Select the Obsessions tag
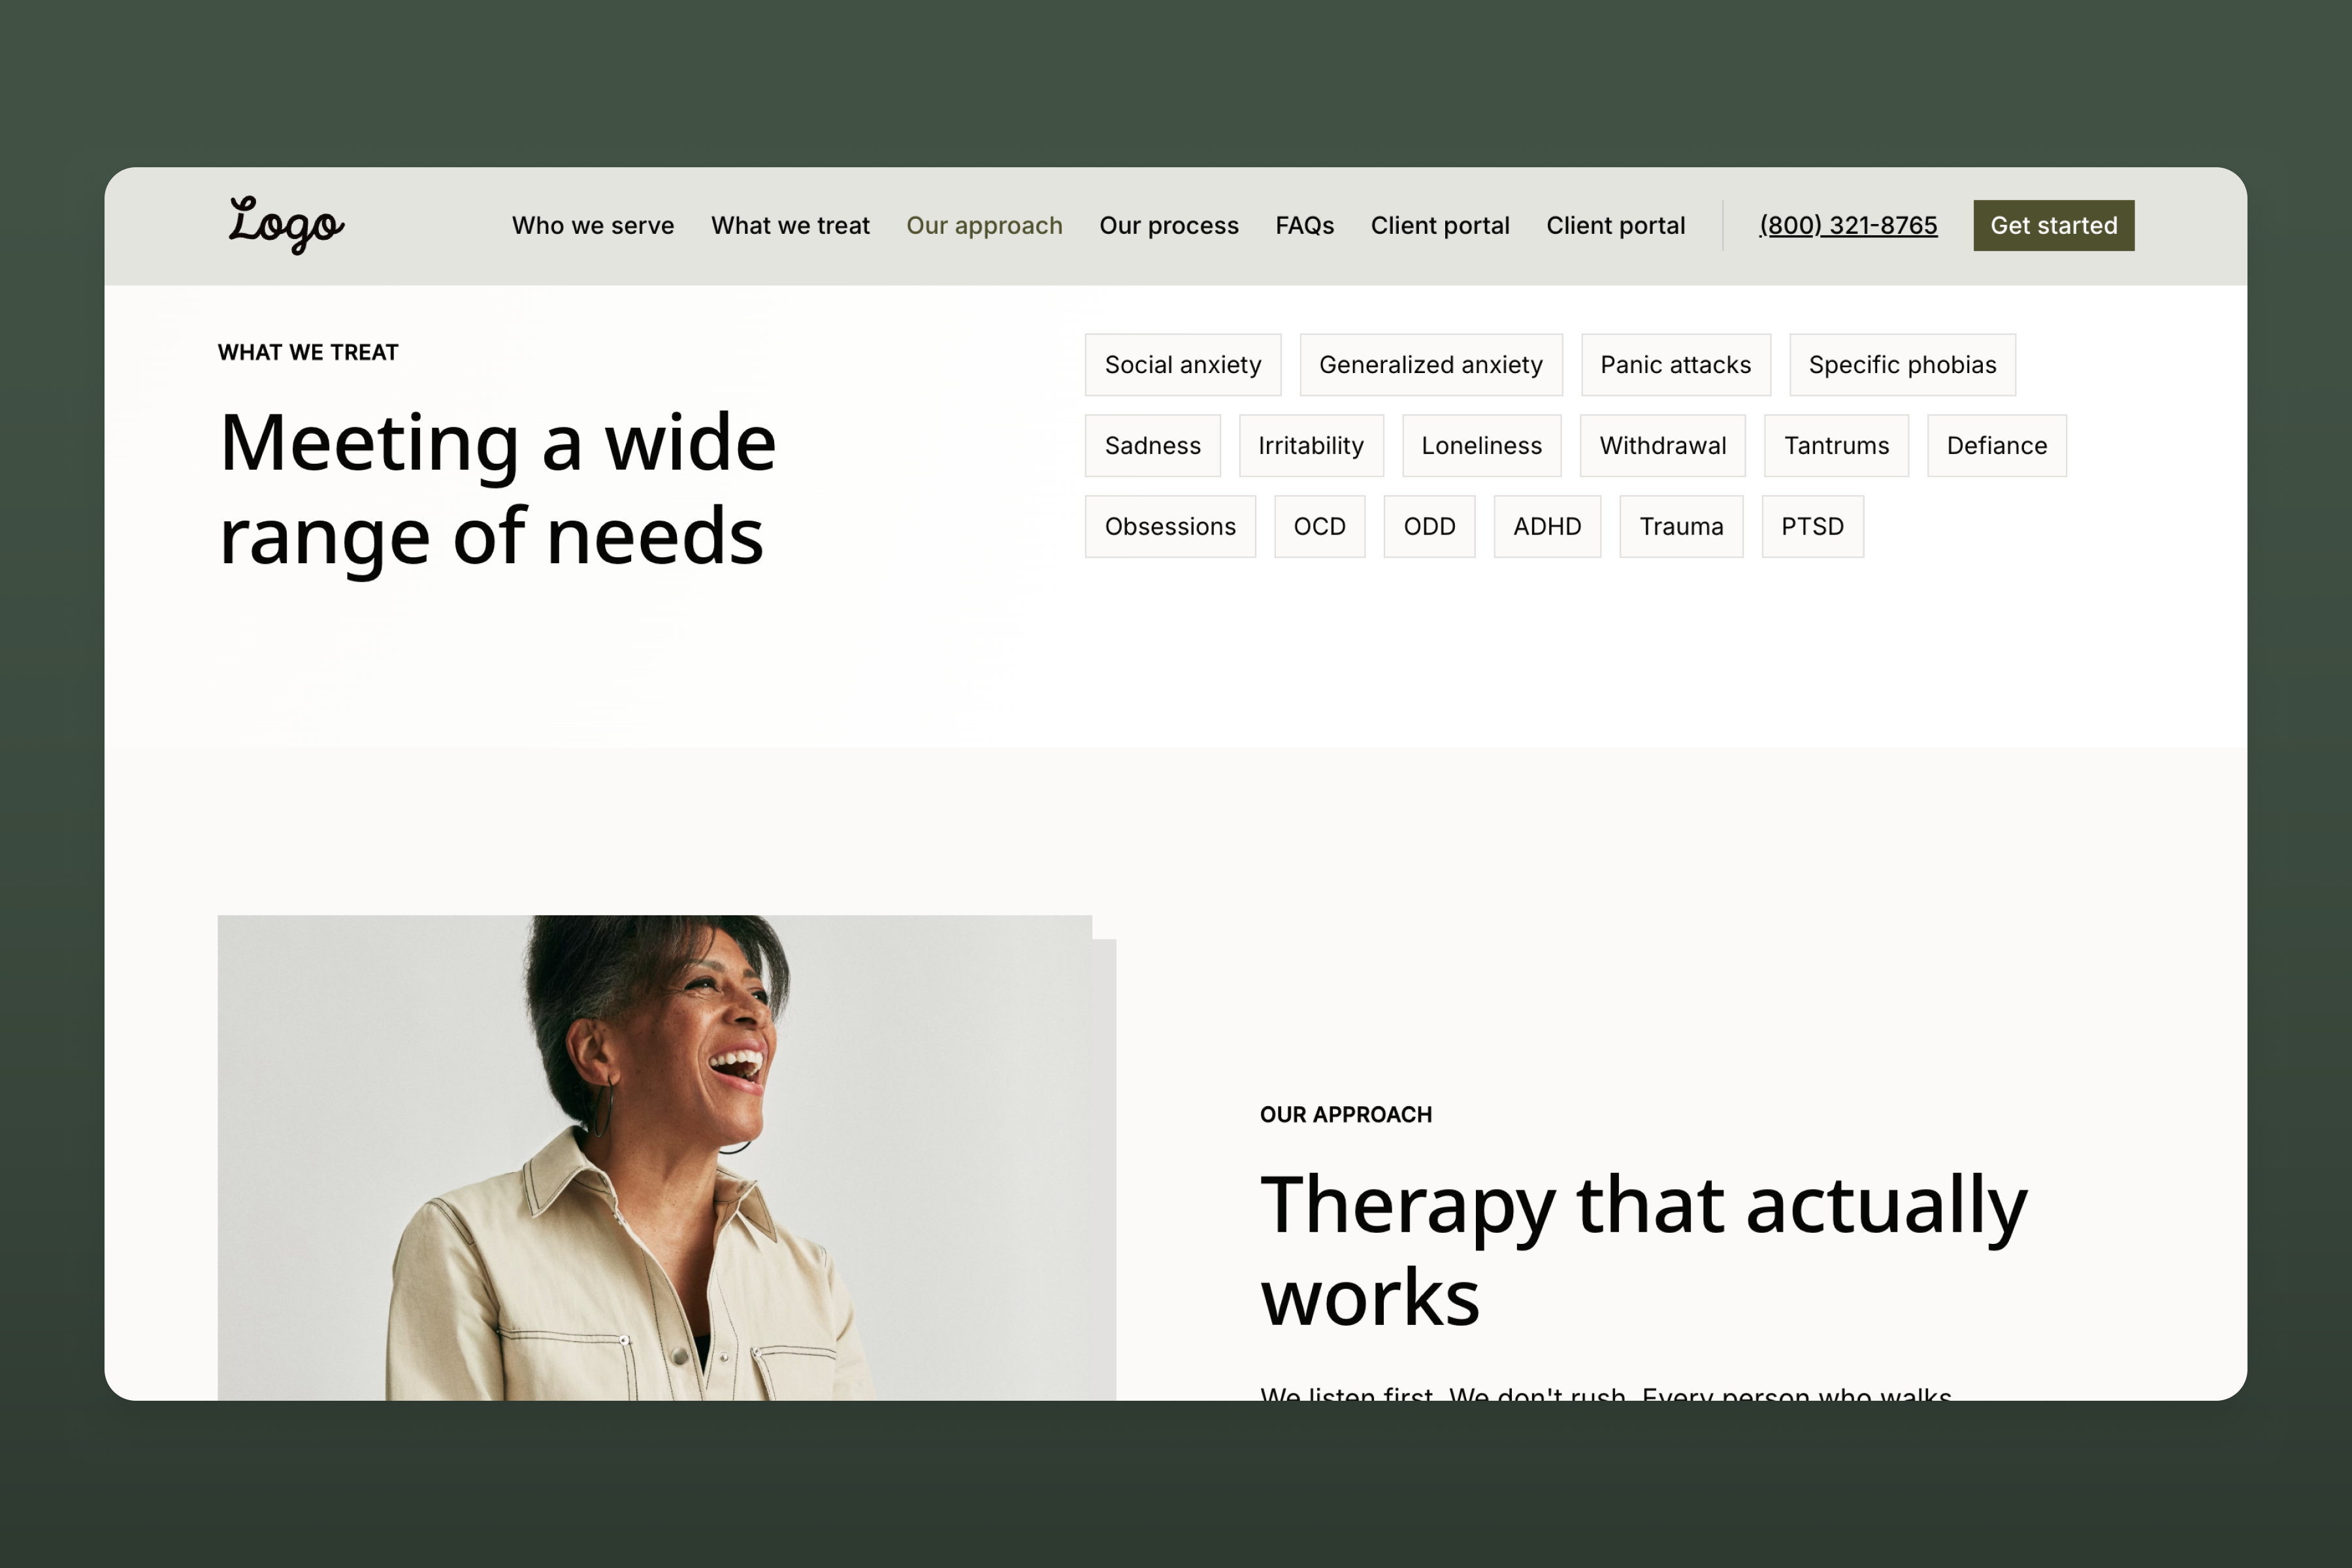The width and height of the screenshot is (2352, 1568). 1169,527
